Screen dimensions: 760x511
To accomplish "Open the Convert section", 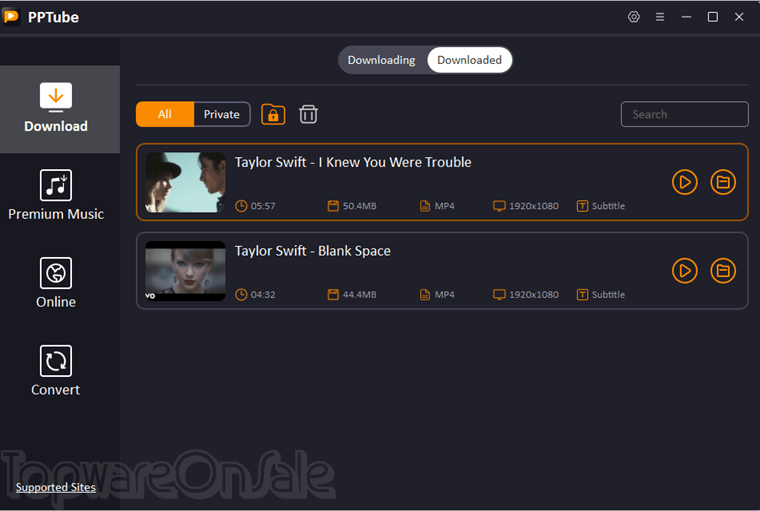I will click(56, 371).
